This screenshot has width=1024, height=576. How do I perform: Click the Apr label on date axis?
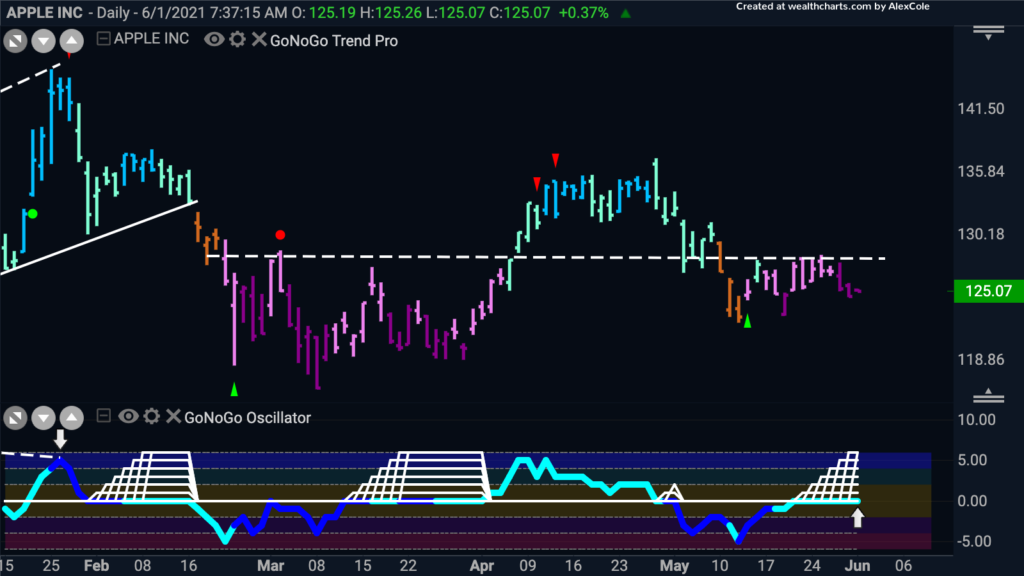tap(482, 566)
